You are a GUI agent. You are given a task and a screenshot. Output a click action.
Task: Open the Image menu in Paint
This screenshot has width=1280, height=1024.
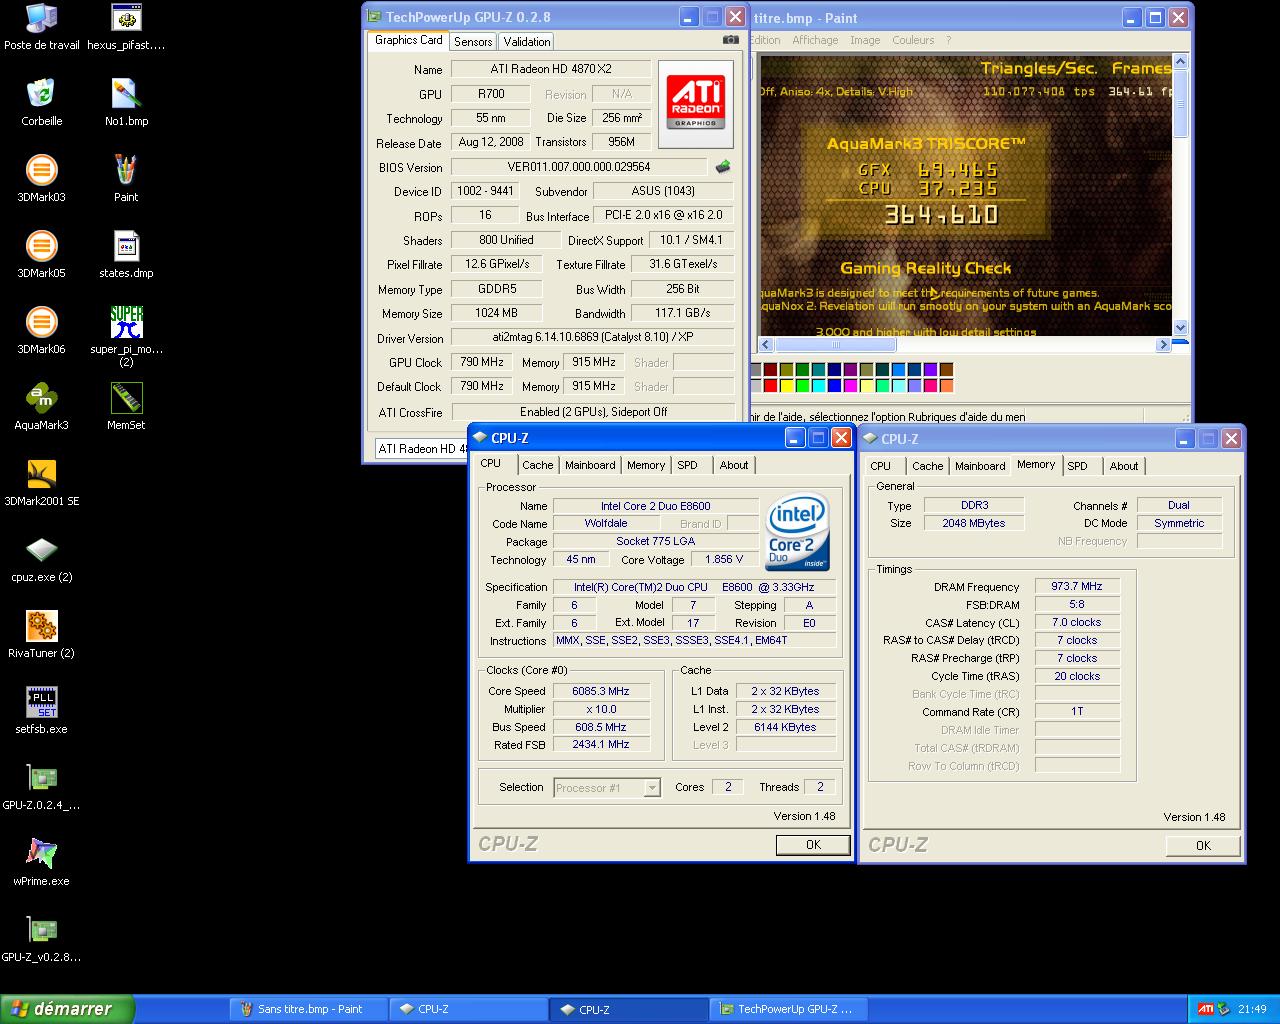865,40
